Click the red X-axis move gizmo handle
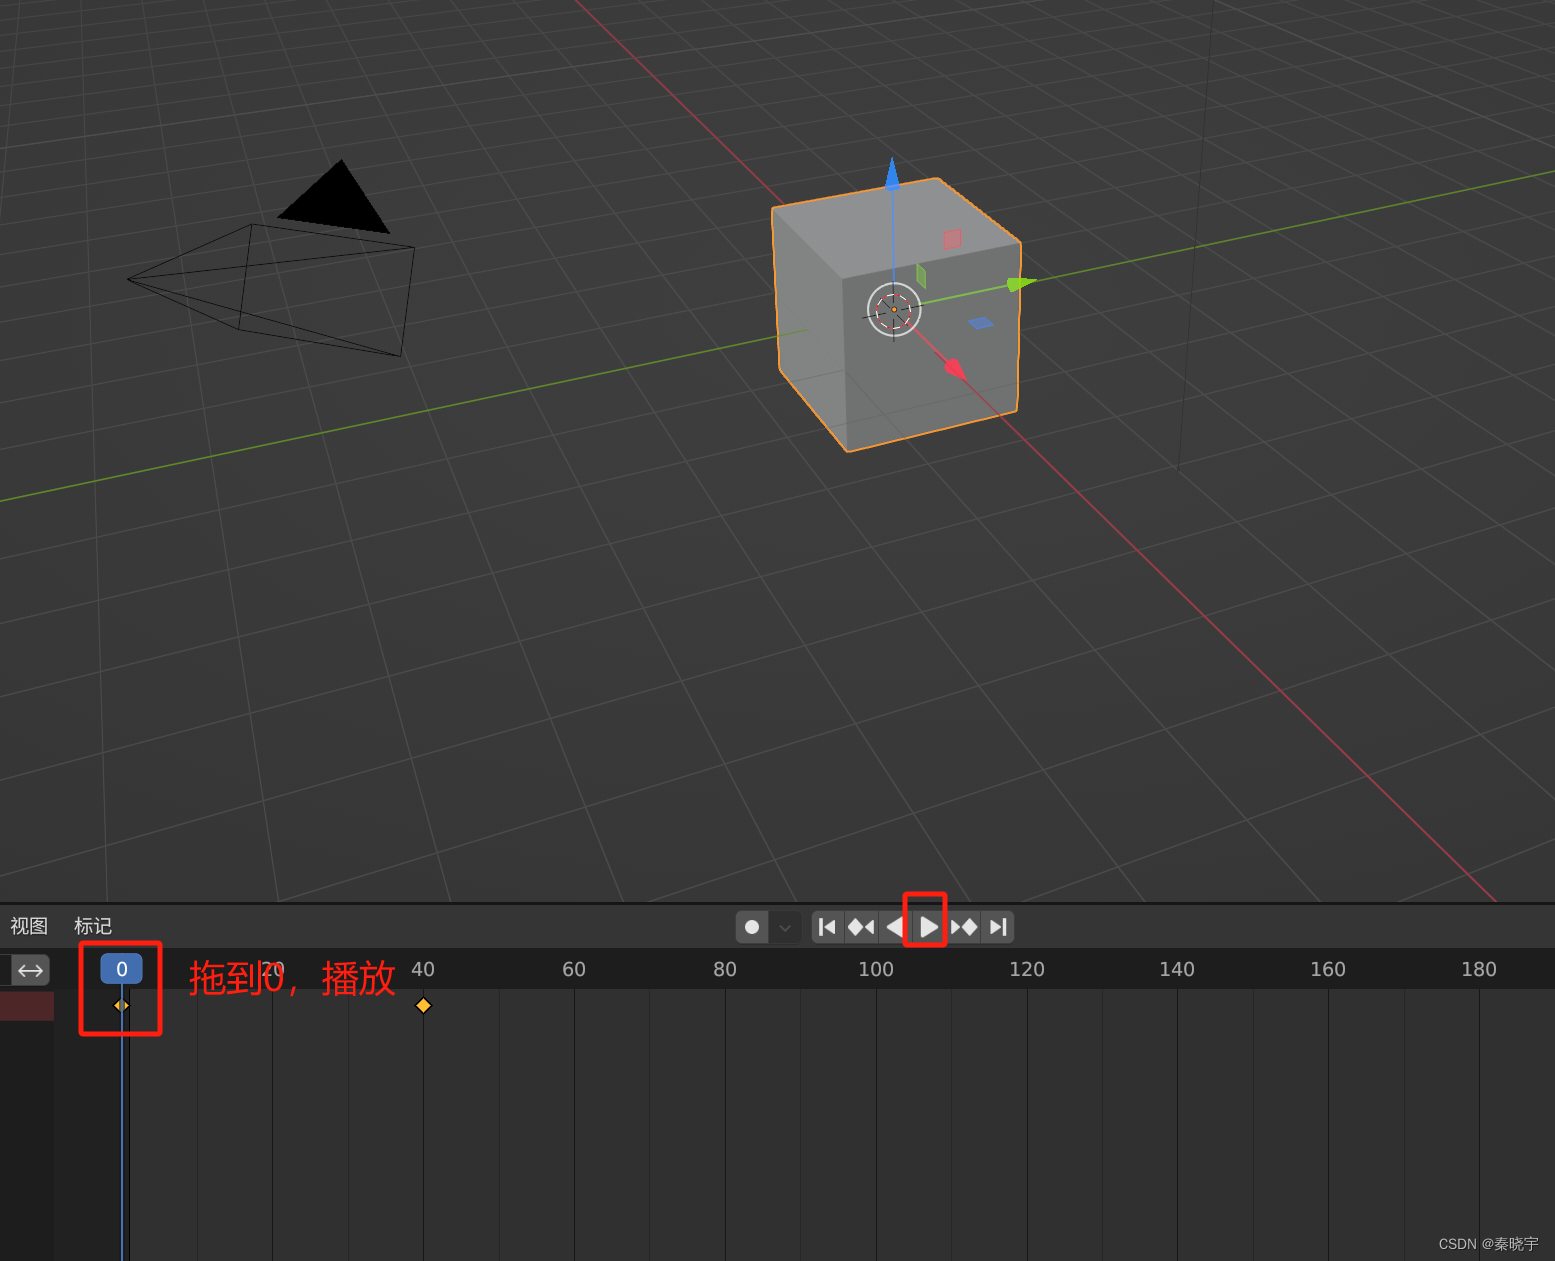Screen dimensions: 1555x1261 coord(954,368)
